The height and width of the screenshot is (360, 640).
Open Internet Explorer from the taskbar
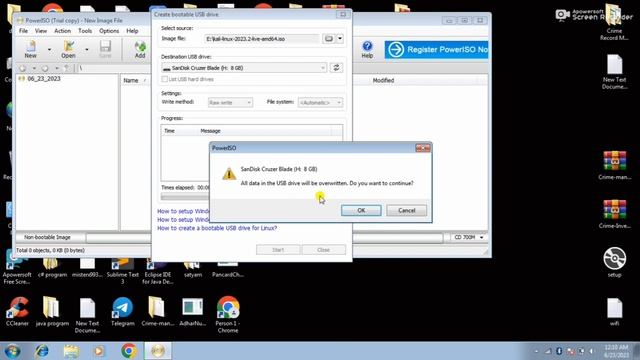42,351
